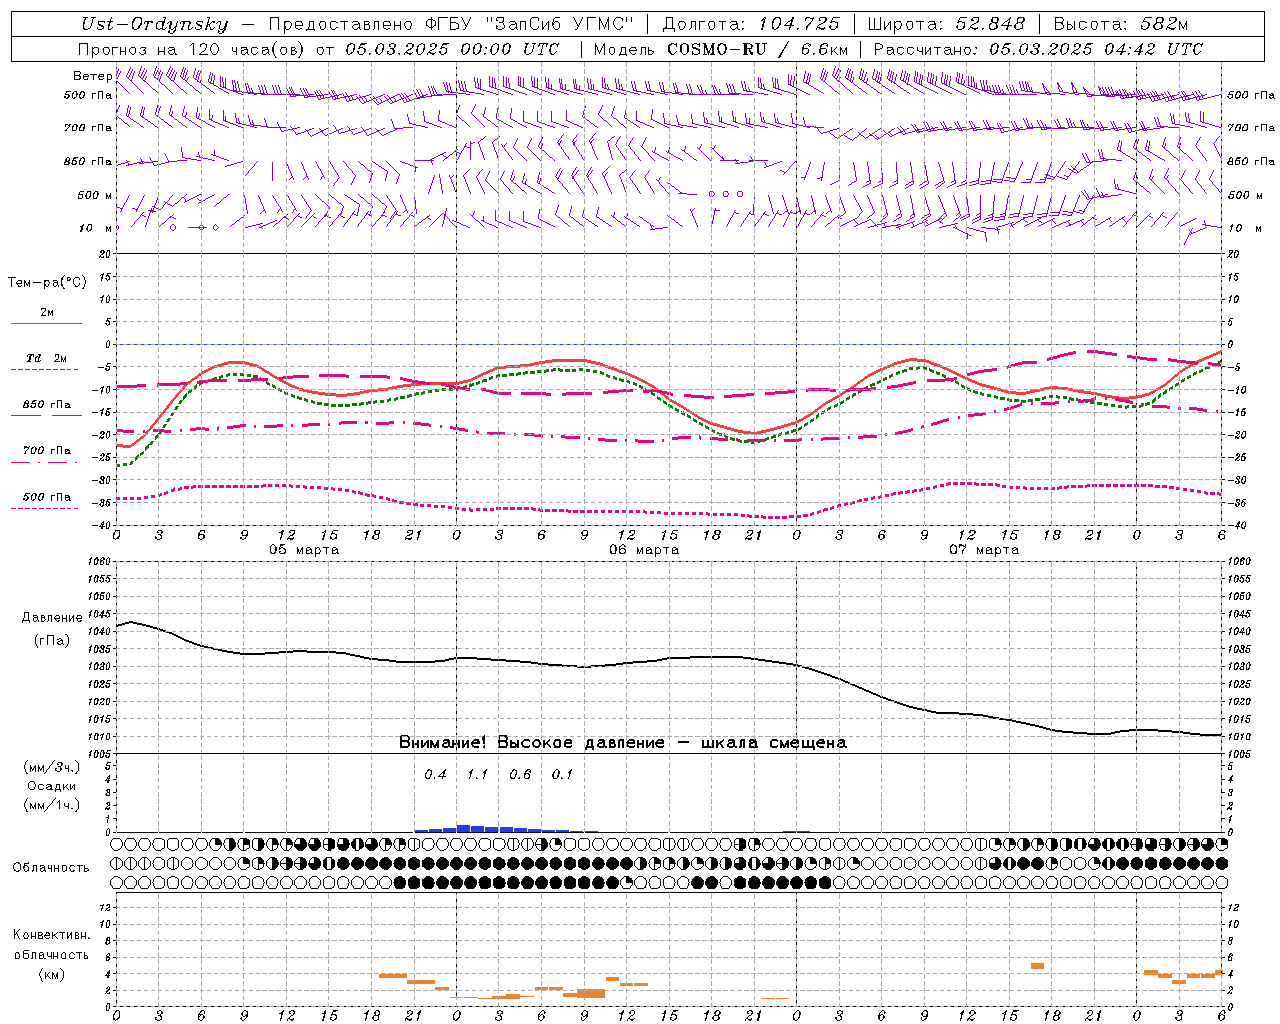This screenshot has height=1024, width=1280.
Task: Click the precipitation value 1.1
Action: (478, 775)
